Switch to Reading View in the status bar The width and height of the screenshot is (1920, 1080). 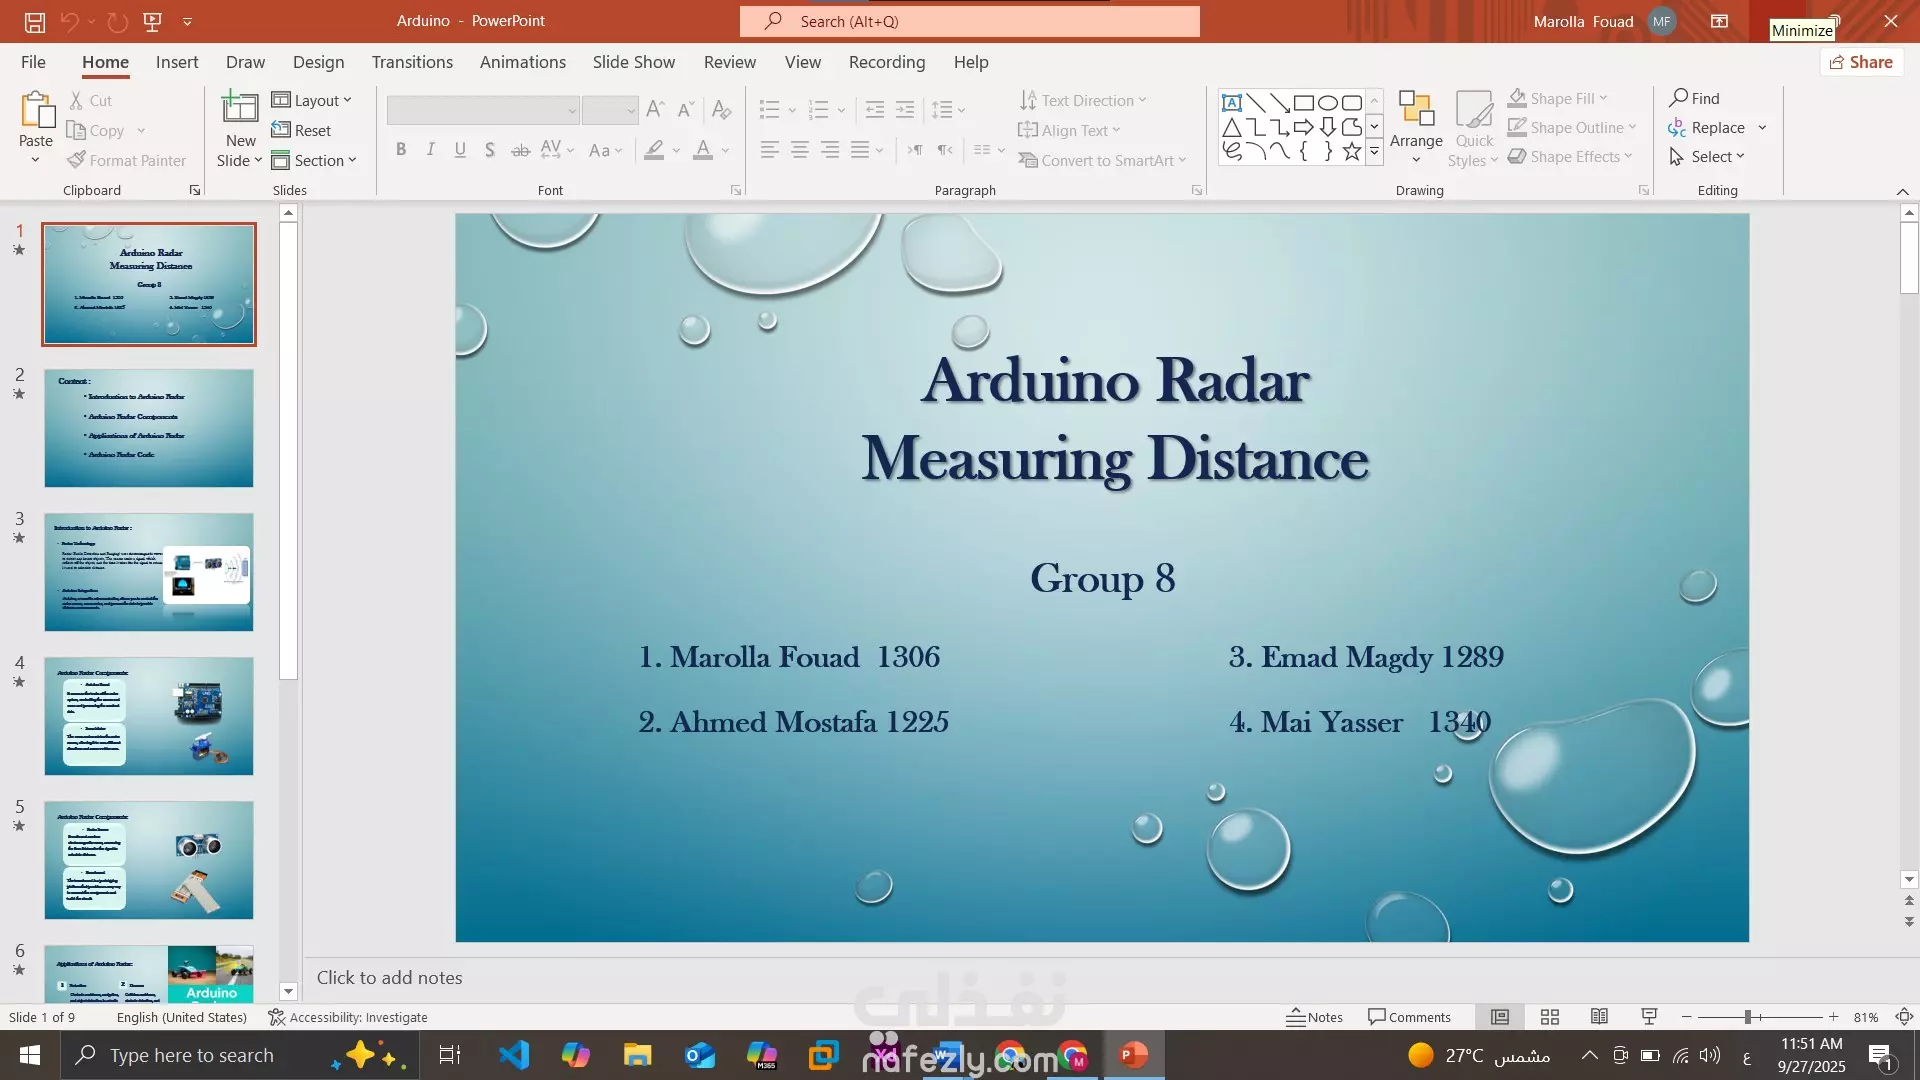point(1599,1017)
